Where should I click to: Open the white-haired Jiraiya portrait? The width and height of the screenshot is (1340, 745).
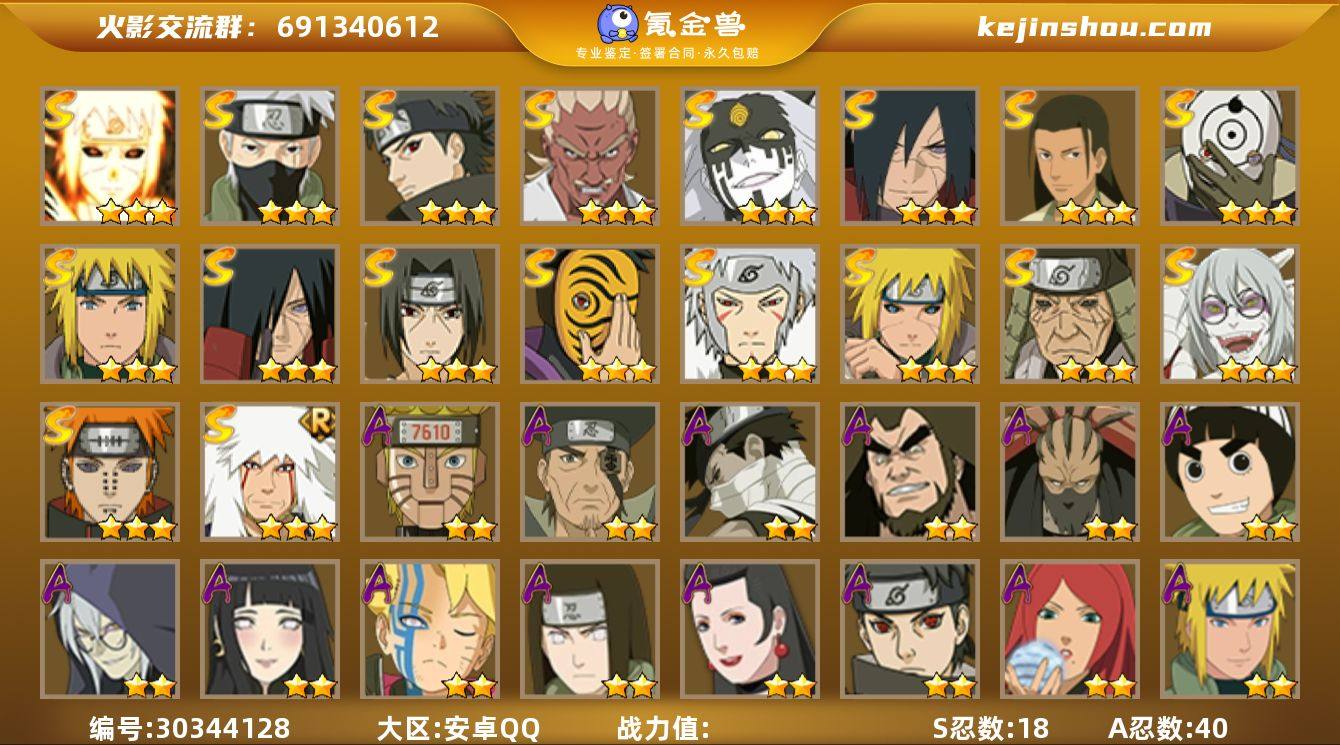point(269,472)
